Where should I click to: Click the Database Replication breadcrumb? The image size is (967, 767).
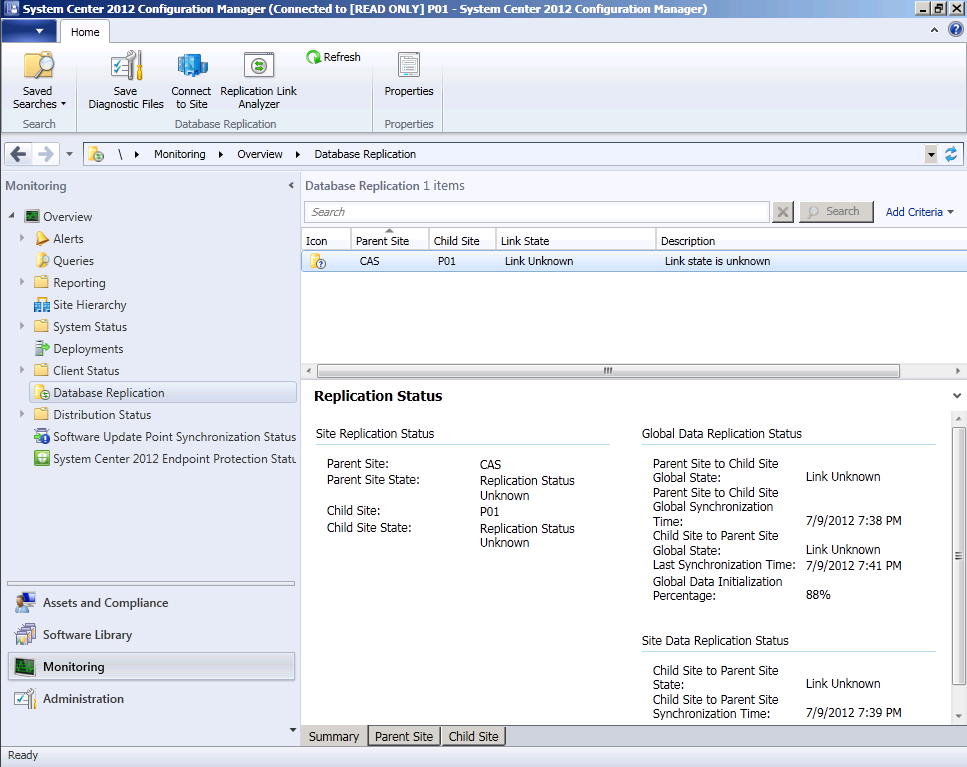[365, 154]
